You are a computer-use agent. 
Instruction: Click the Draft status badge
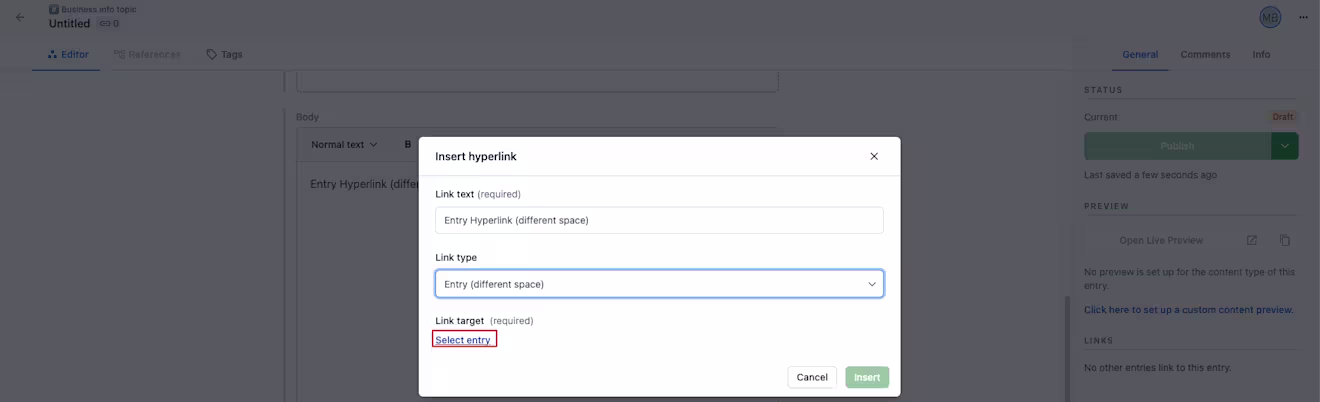[x=1283, y=117]
